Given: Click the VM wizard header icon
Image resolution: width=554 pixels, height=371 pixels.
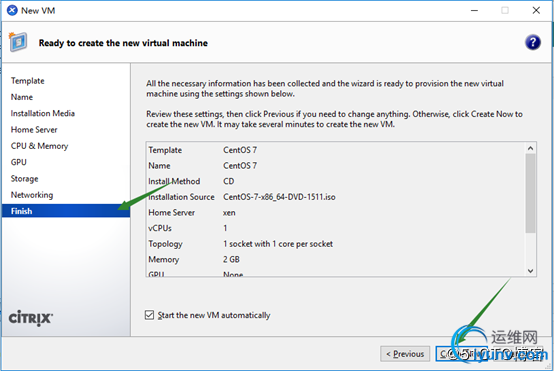Looking at the screenshot, I should pos(18,42).
